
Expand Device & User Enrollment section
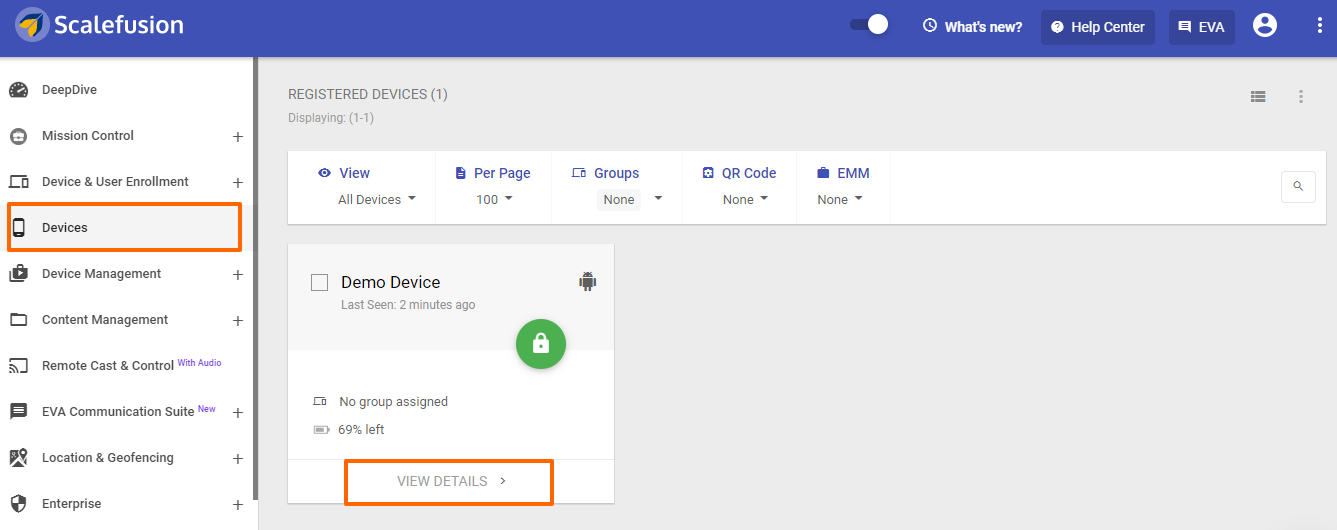tap(238, 183)
